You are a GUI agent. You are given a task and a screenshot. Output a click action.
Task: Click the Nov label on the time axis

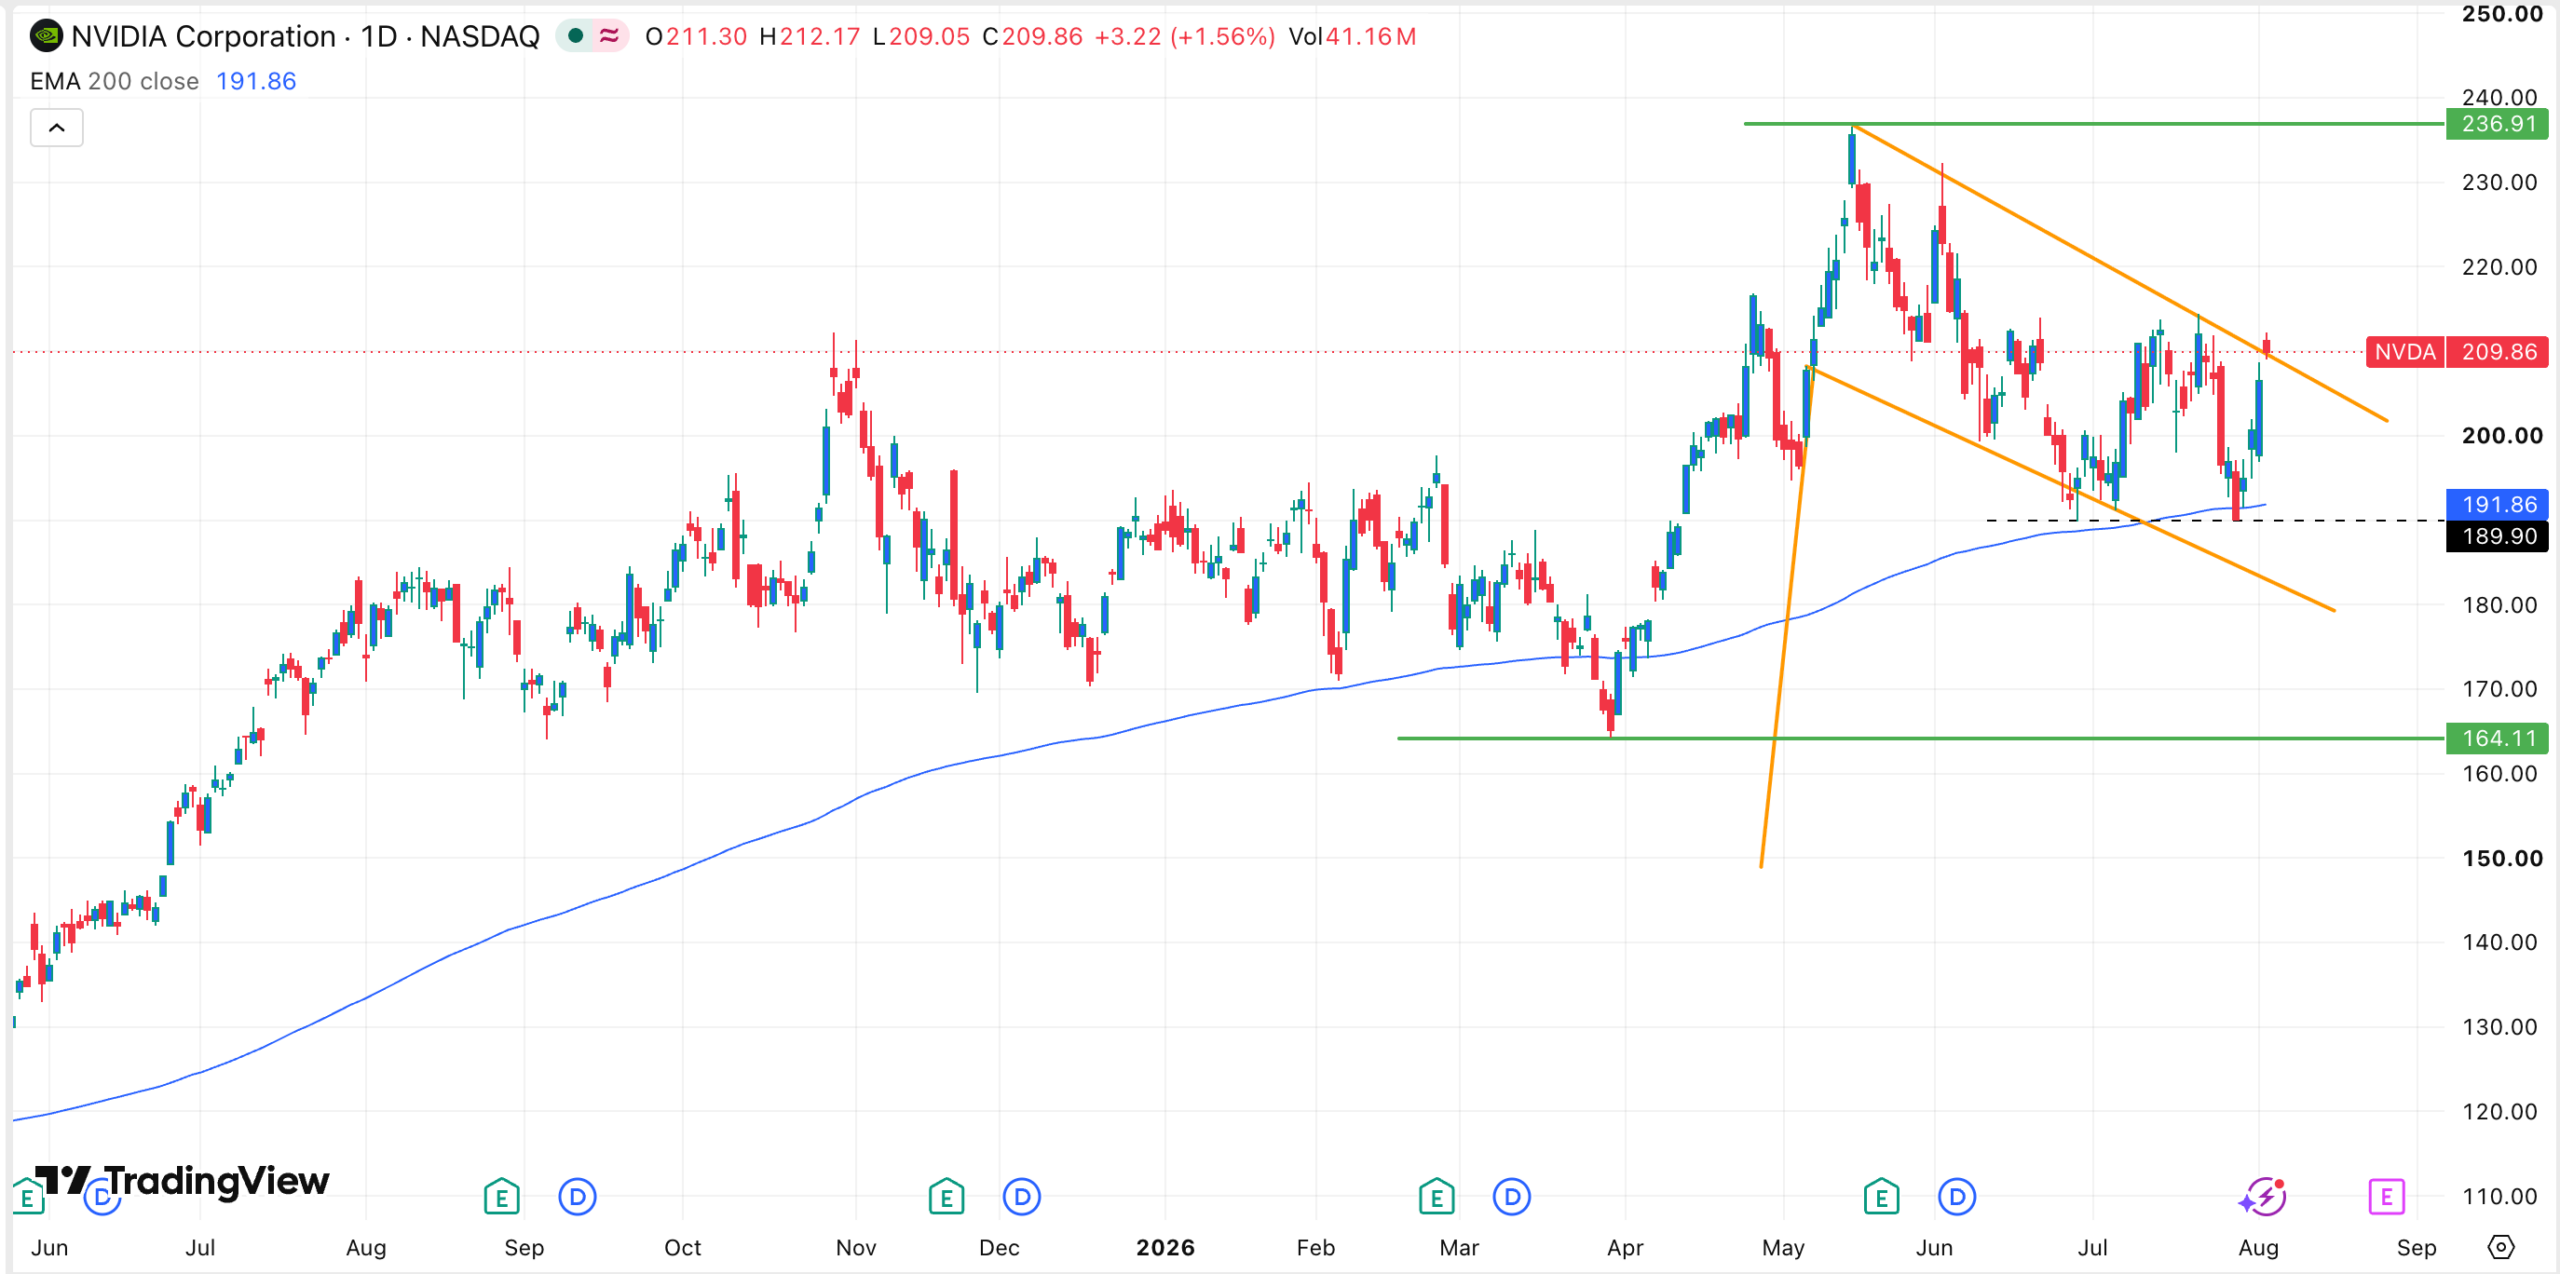856,1247
